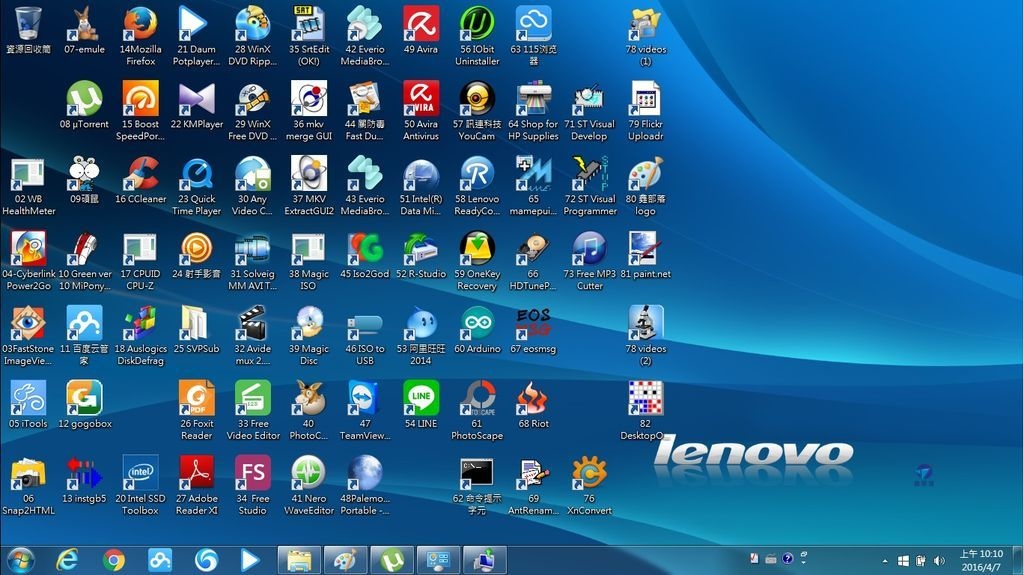Open 20 Intel SSD Toolbox
Image resolution: width=1024 pixels, height=575 pixels.
(x=140, y=473)
